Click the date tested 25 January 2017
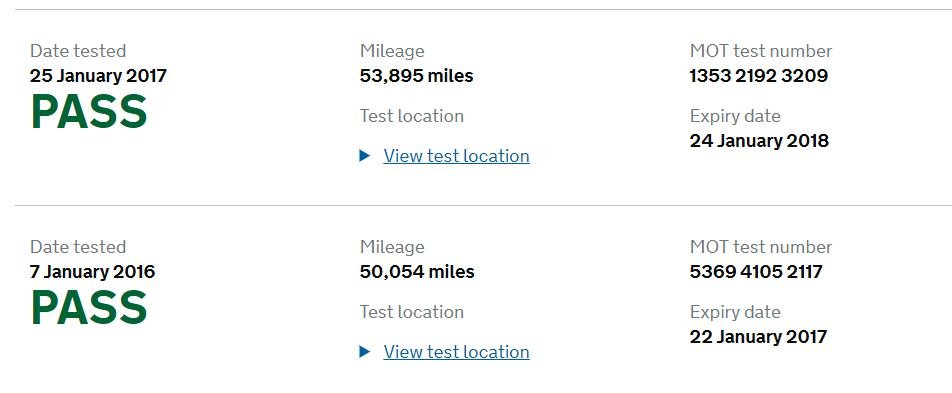 (x=98, y=76)
